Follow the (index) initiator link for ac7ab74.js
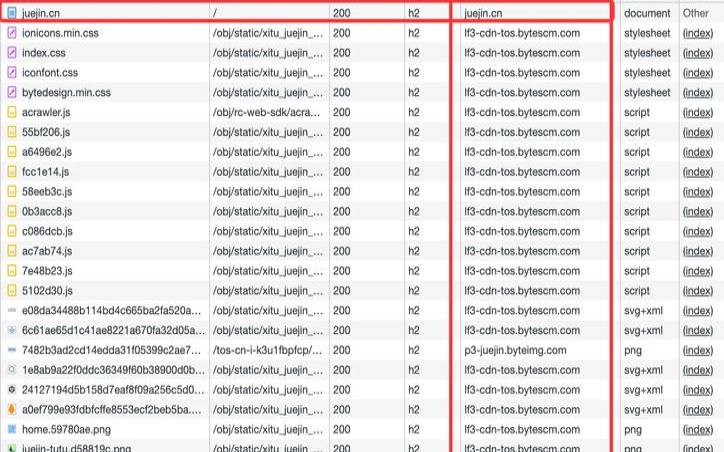 [x=697, y=251]
